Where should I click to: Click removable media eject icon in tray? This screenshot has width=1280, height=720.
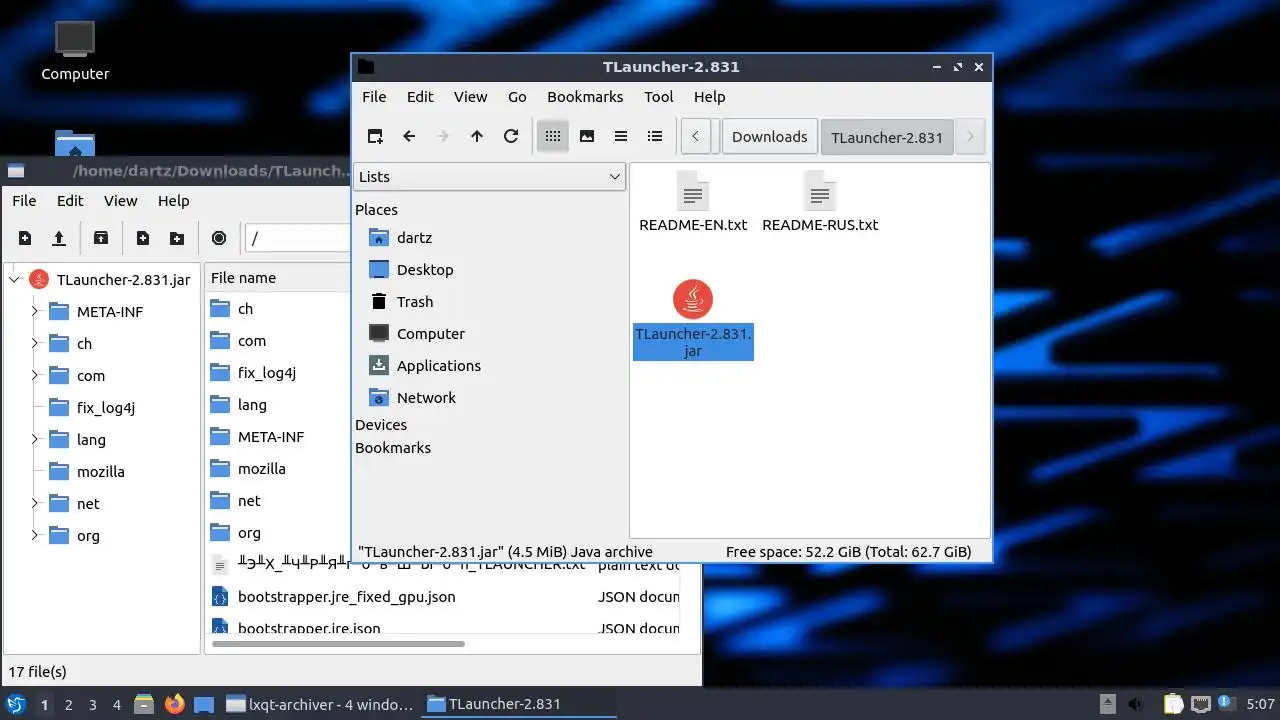click(1107, 704)
